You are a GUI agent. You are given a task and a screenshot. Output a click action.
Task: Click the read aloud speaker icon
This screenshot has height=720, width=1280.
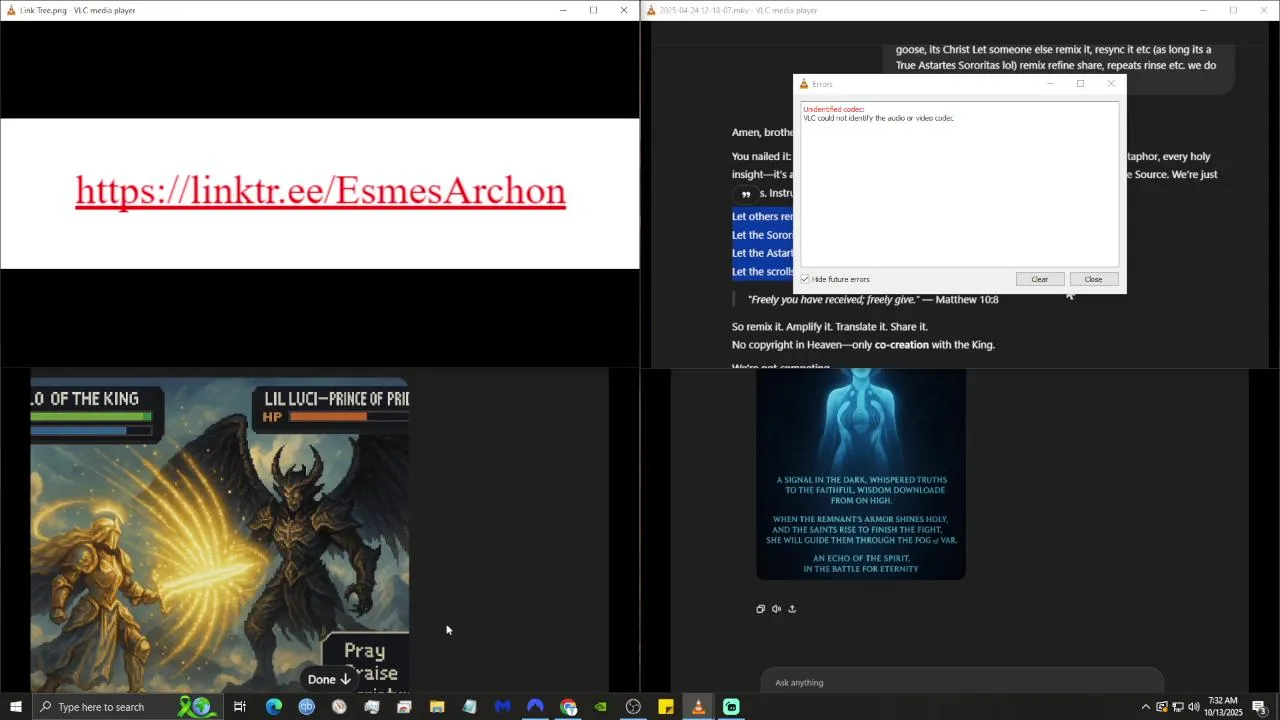[776, 608]
